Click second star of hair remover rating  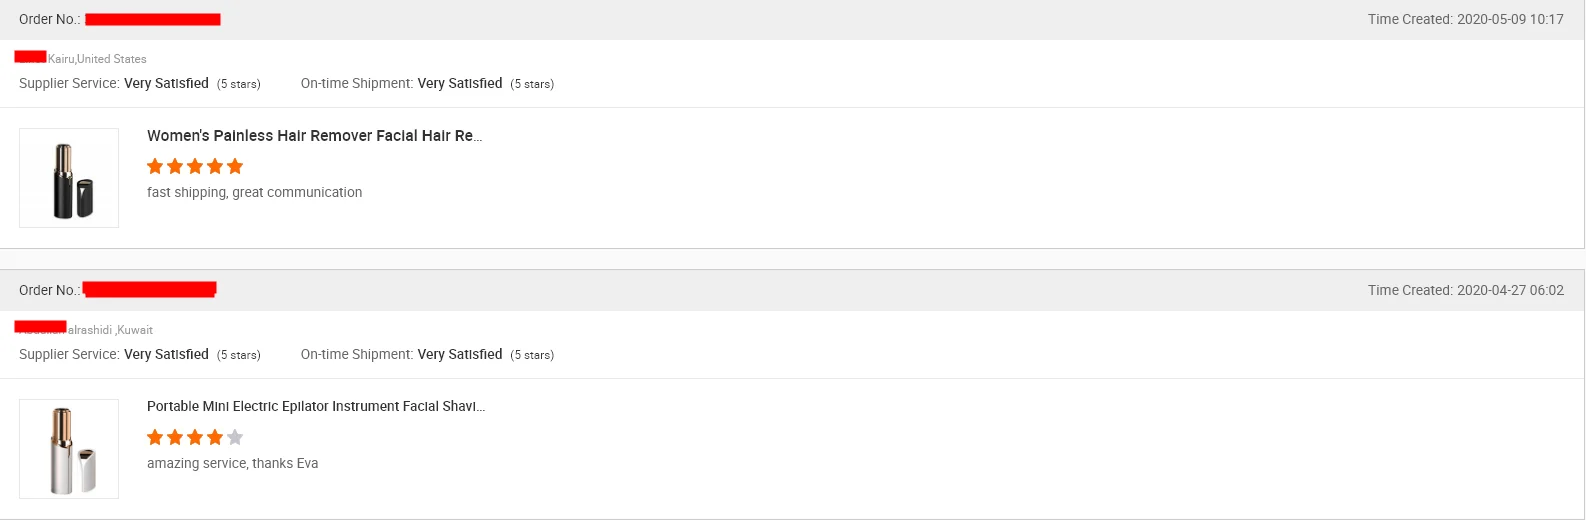click(x=175, y=166)
